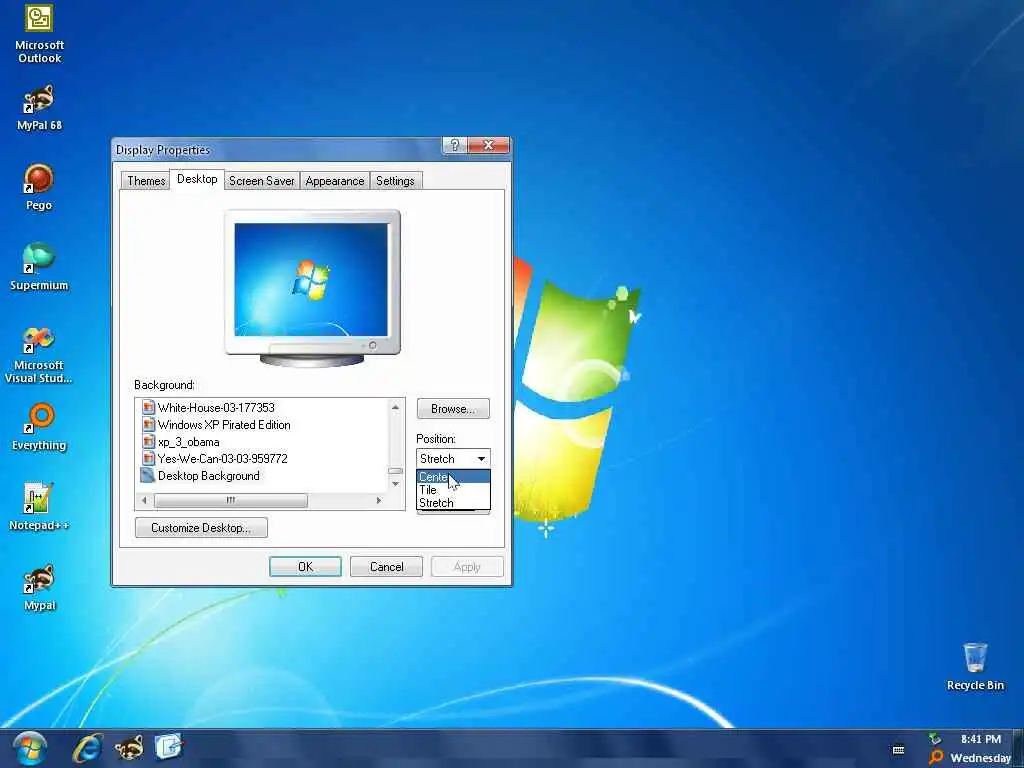Click the horizontal scrollbar left arrow
The width and height of the screenshot is (1024, 768).
[144, 500]
